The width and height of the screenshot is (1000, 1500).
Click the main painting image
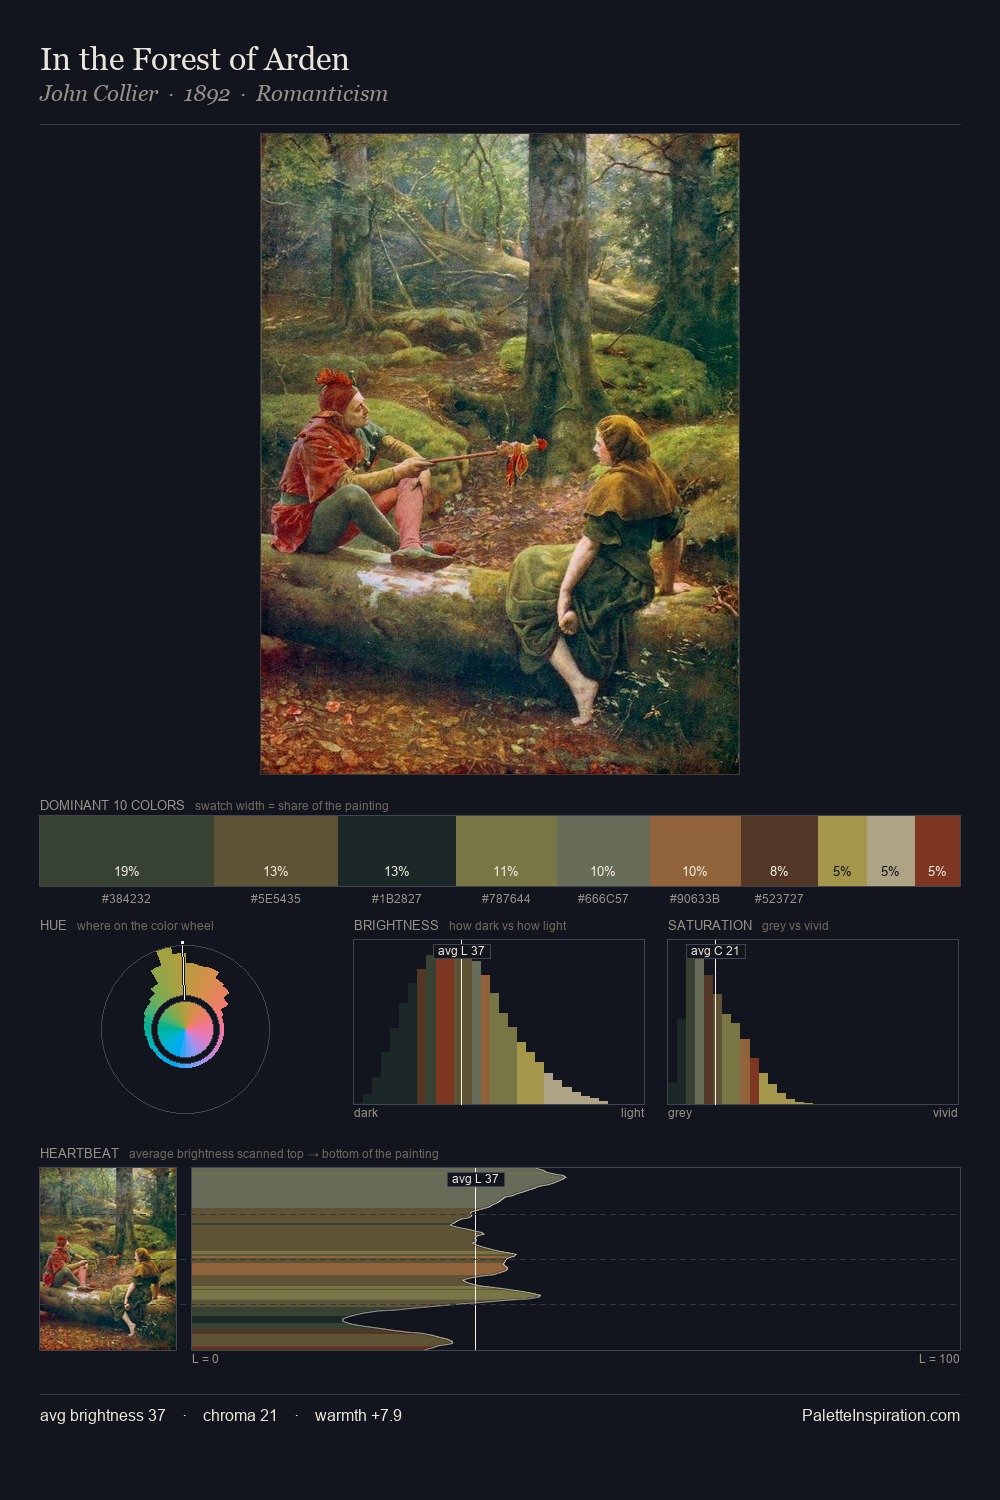(500, 454)
